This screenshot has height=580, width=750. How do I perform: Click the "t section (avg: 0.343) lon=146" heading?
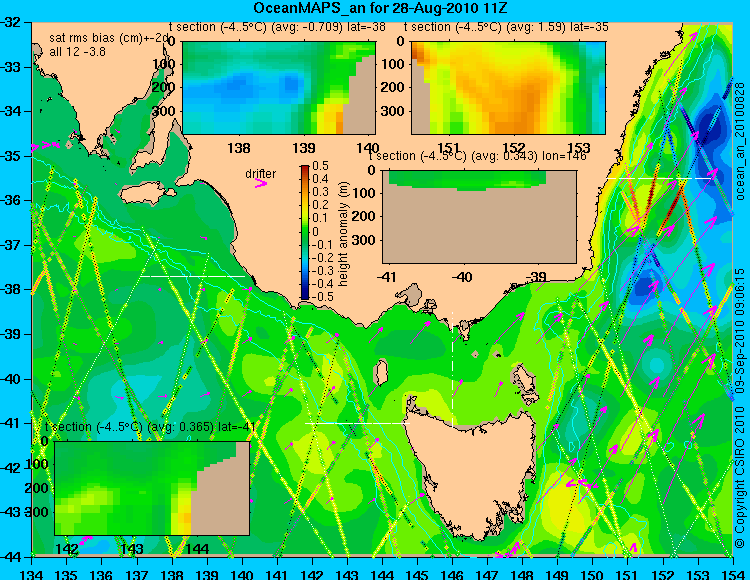[x=477, y=156]
